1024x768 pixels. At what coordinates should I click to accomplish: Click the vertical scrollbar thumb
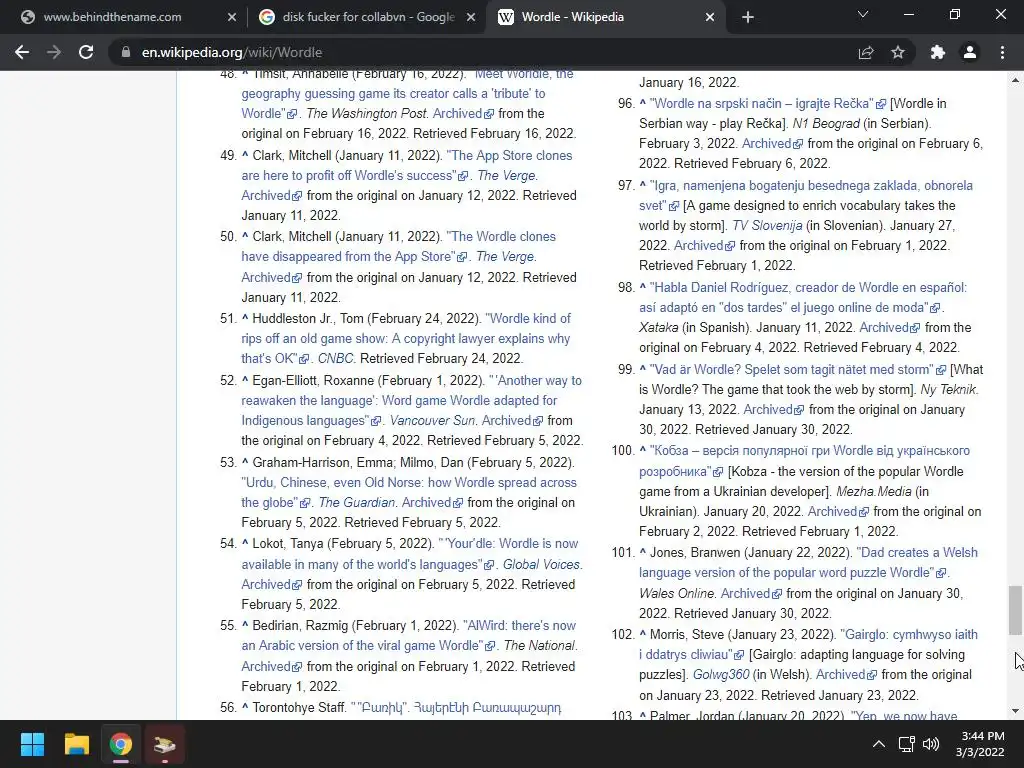pyautogui.click(x=1015, y=610)
